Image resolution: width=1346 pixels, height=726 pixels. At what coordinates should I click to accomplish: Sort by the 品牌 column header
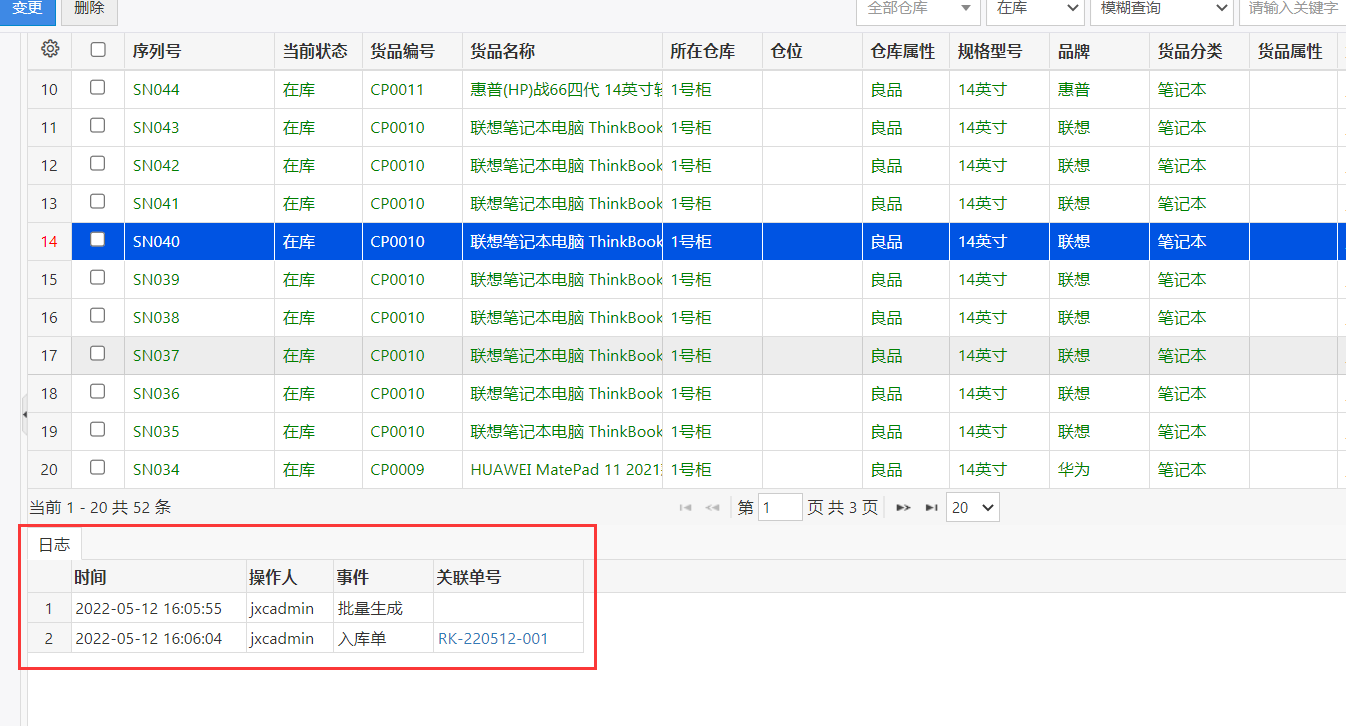[x=1099, y=52]
